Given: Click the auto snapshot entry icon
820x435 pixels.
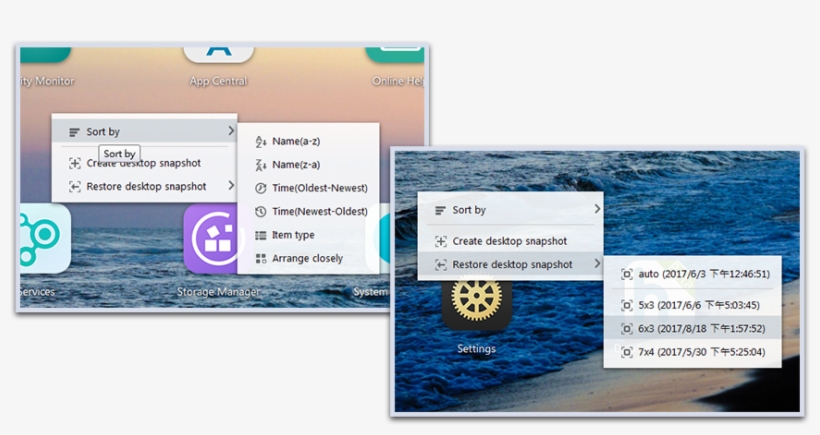Looking at the screenshot, I should coord(627,274).
